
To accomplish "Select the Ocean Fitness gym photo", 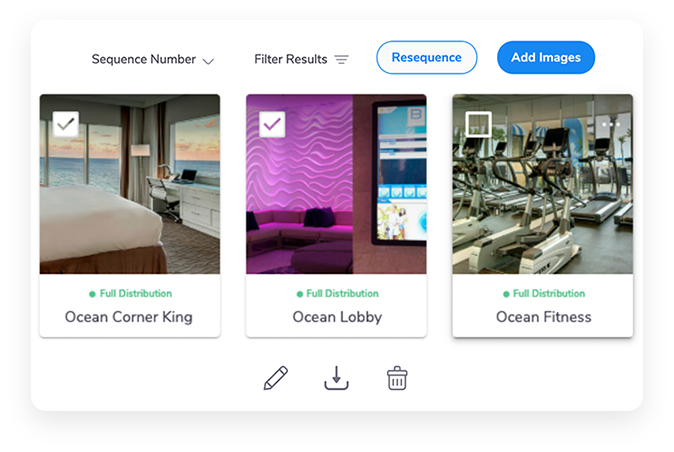I will click(x=542, y=184).
